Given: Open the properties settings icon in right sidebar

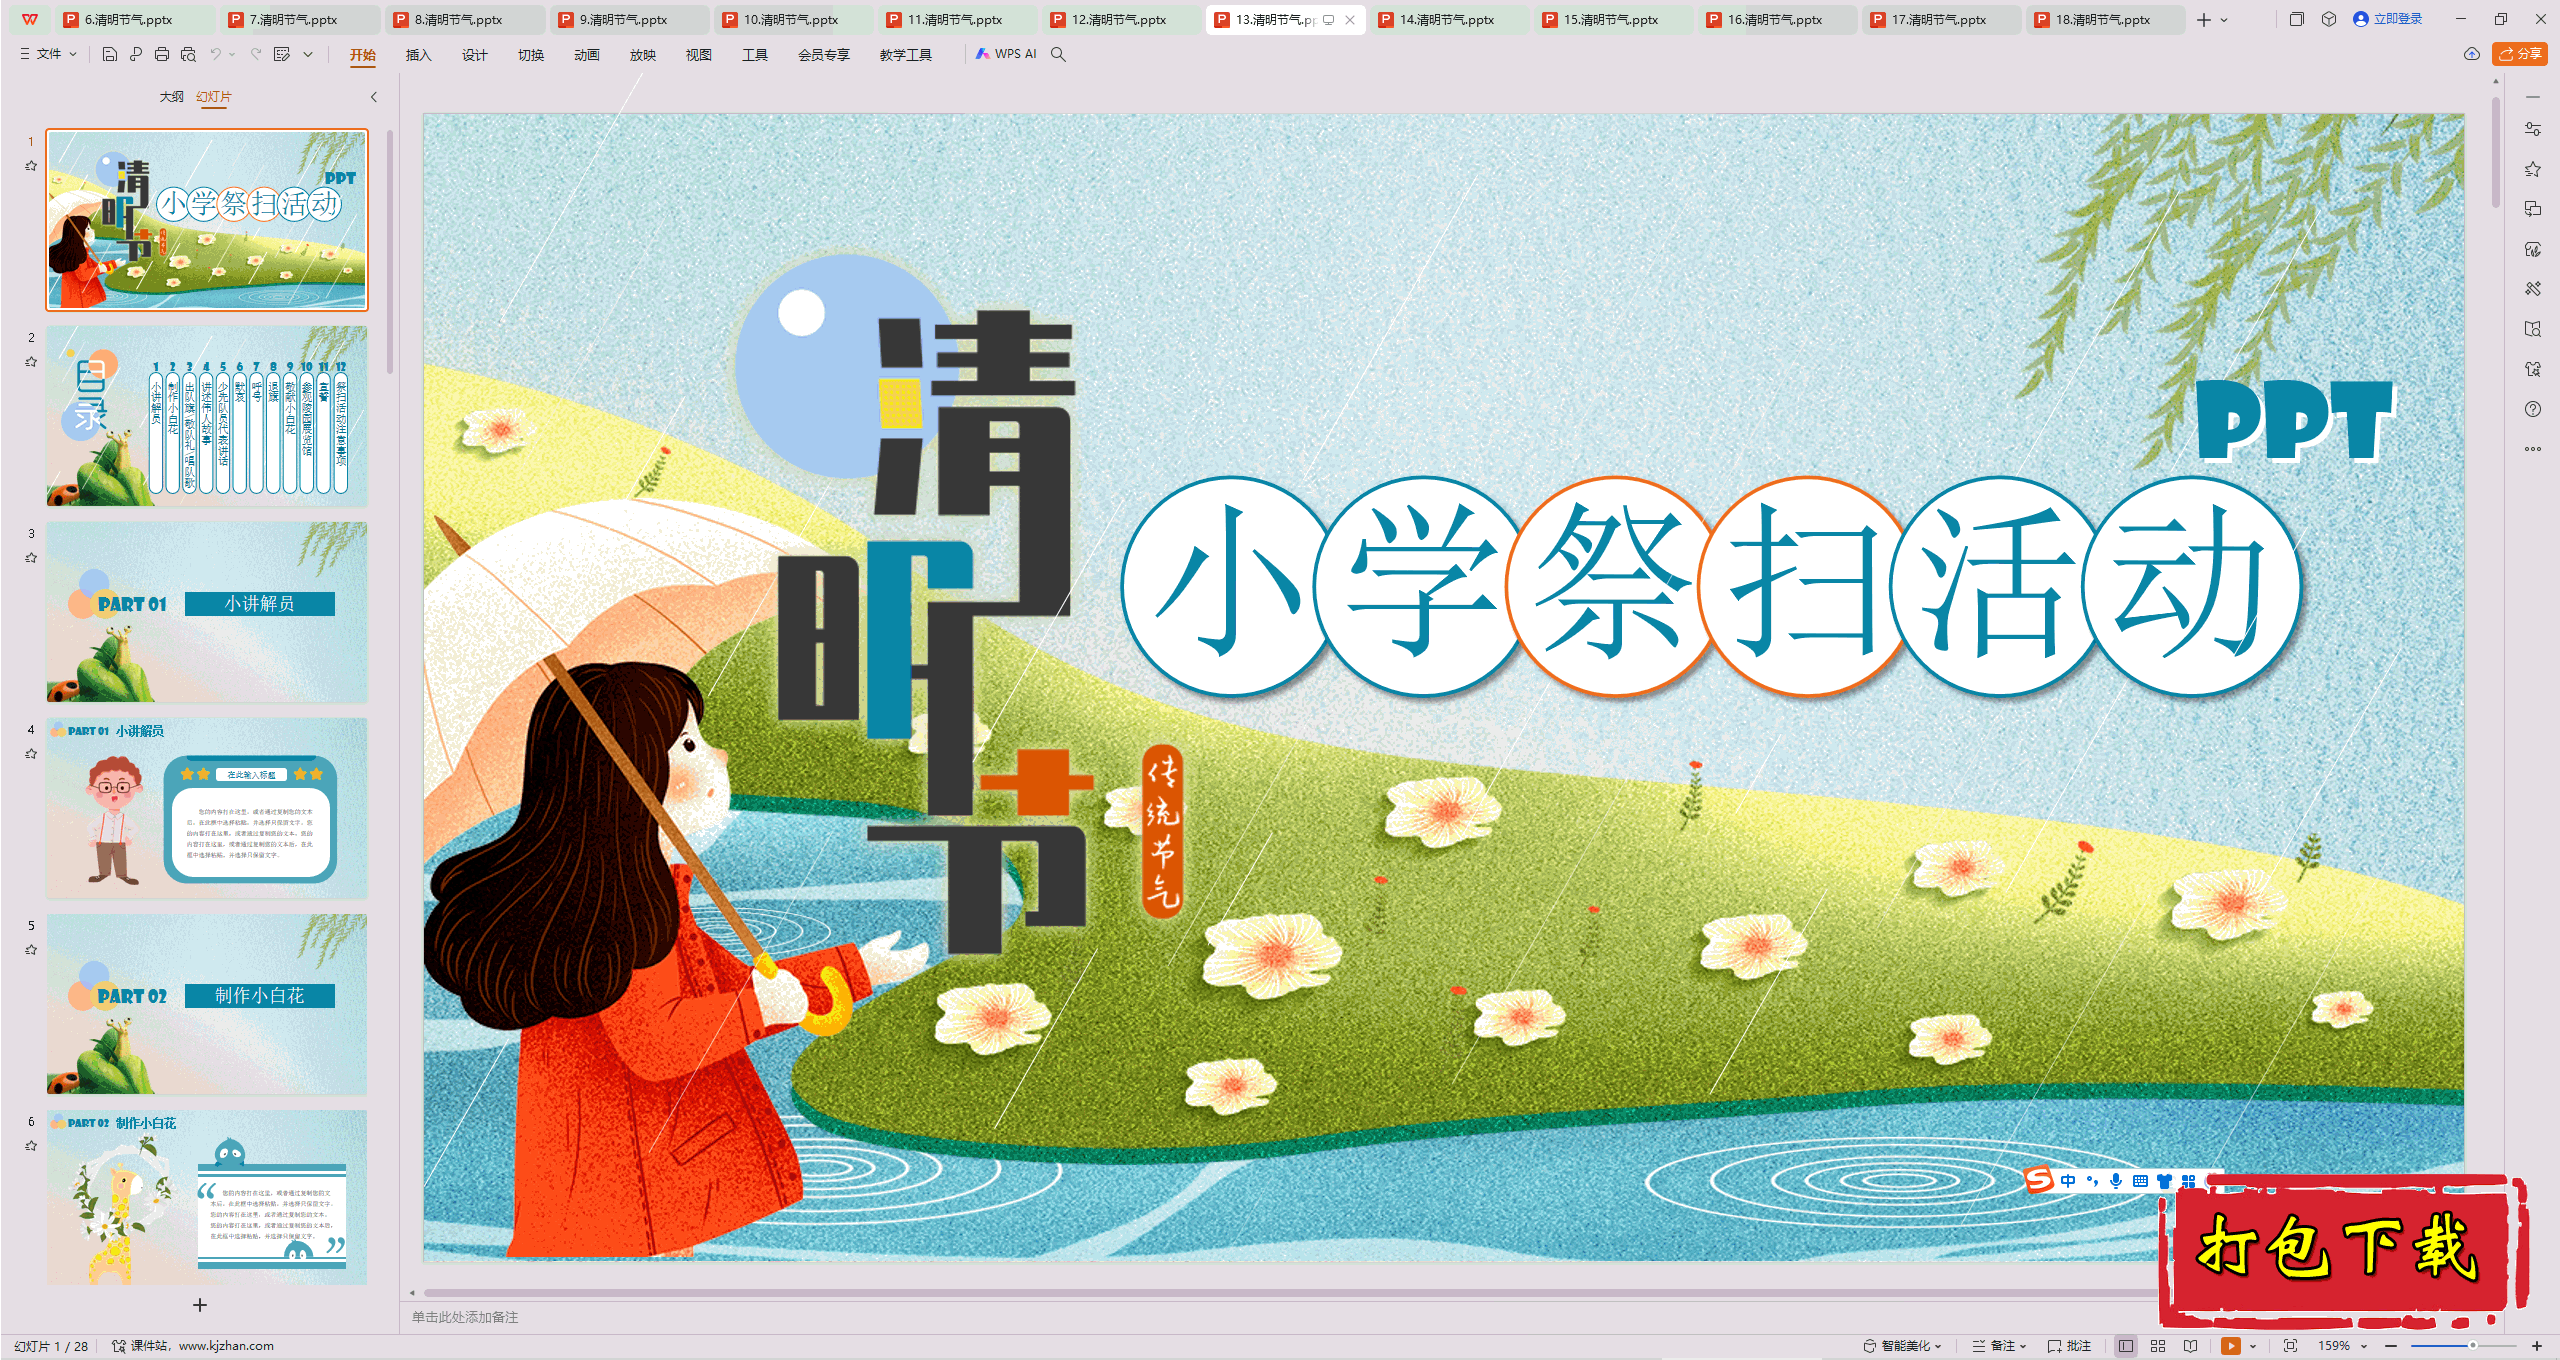Looking at the screenshot, I should point(2533,129).
